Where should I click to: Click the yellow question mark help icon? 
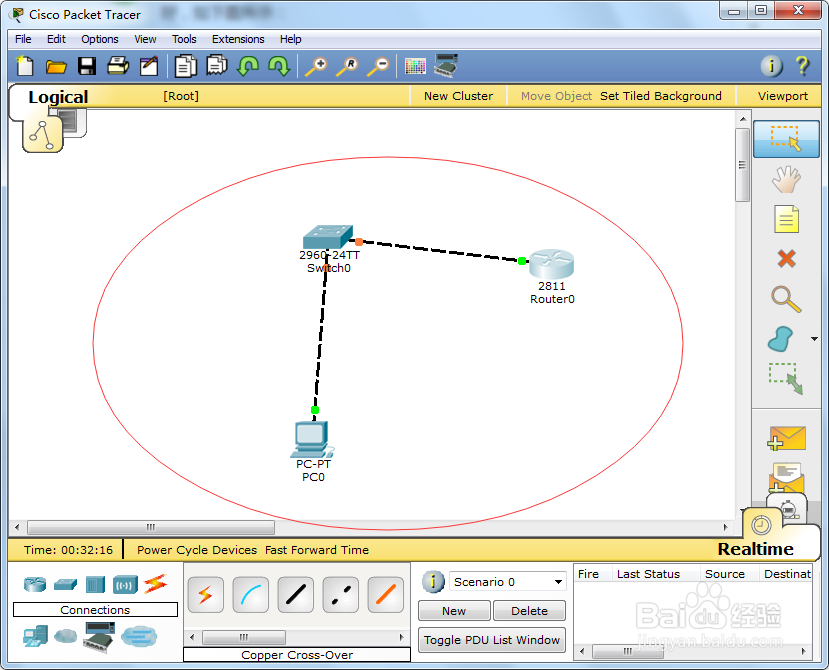click(x=802, y=66)
